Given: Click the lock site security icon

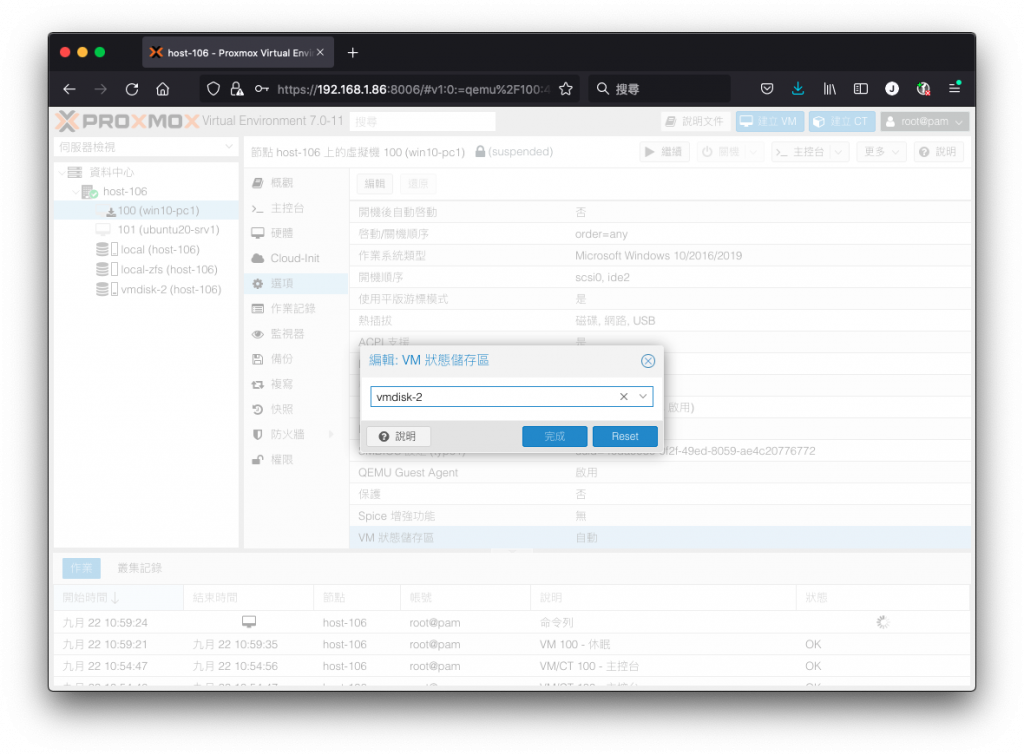Looking at the screenshot, I should [236, 89].
